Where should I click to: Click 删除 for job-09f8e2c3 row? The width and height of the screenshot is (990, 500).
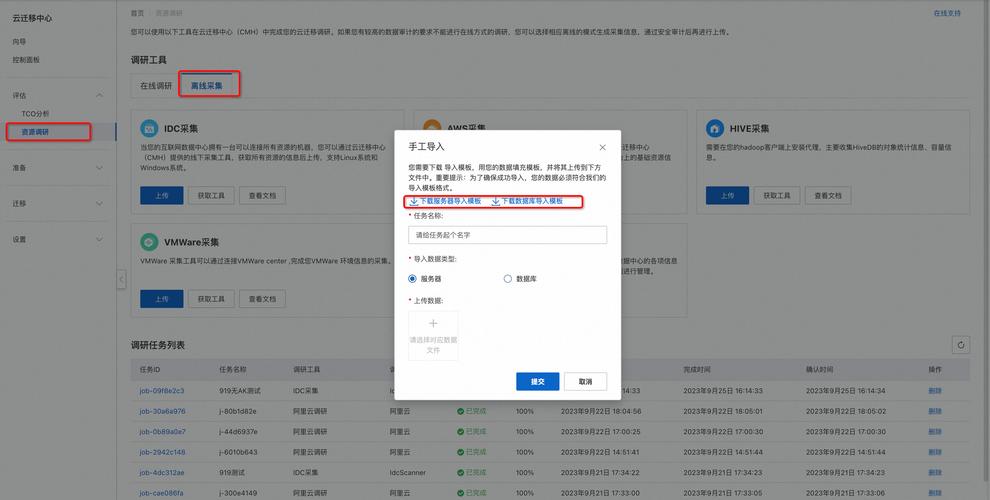[935, 391]
